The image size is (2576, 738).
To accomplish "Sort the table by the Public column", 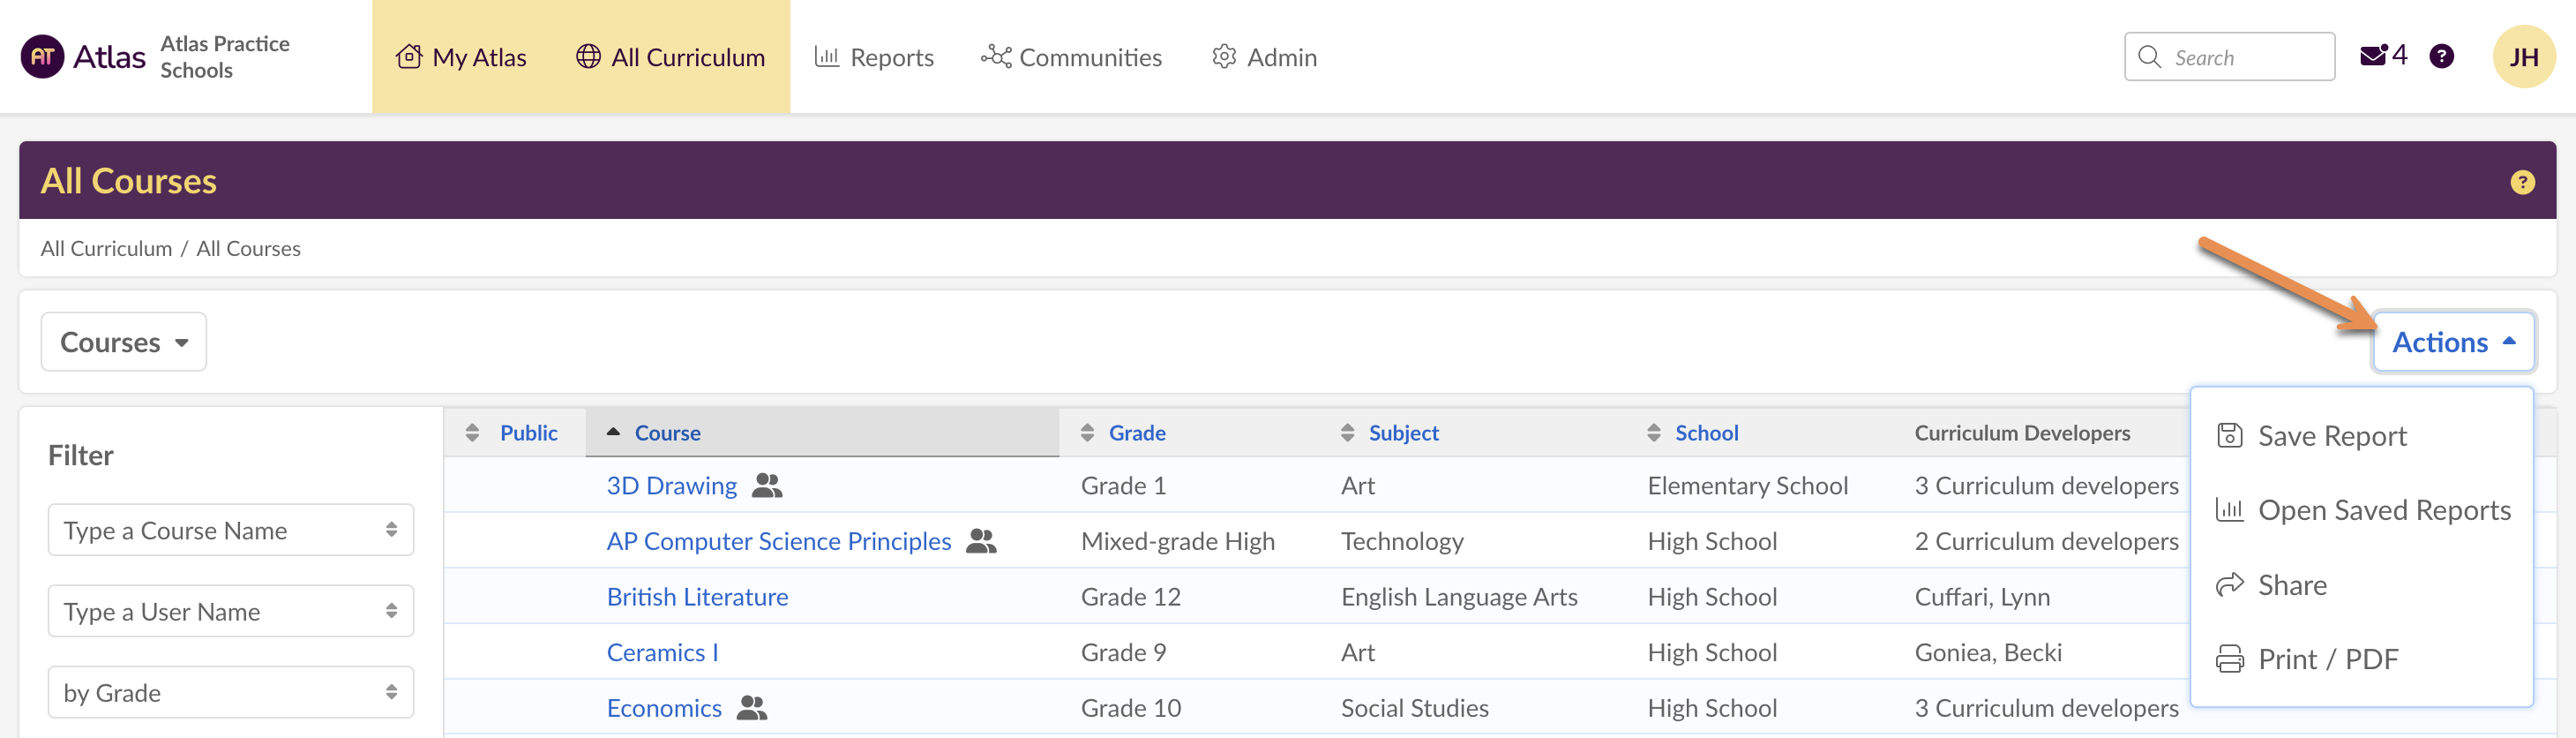I will coord(527,433).
